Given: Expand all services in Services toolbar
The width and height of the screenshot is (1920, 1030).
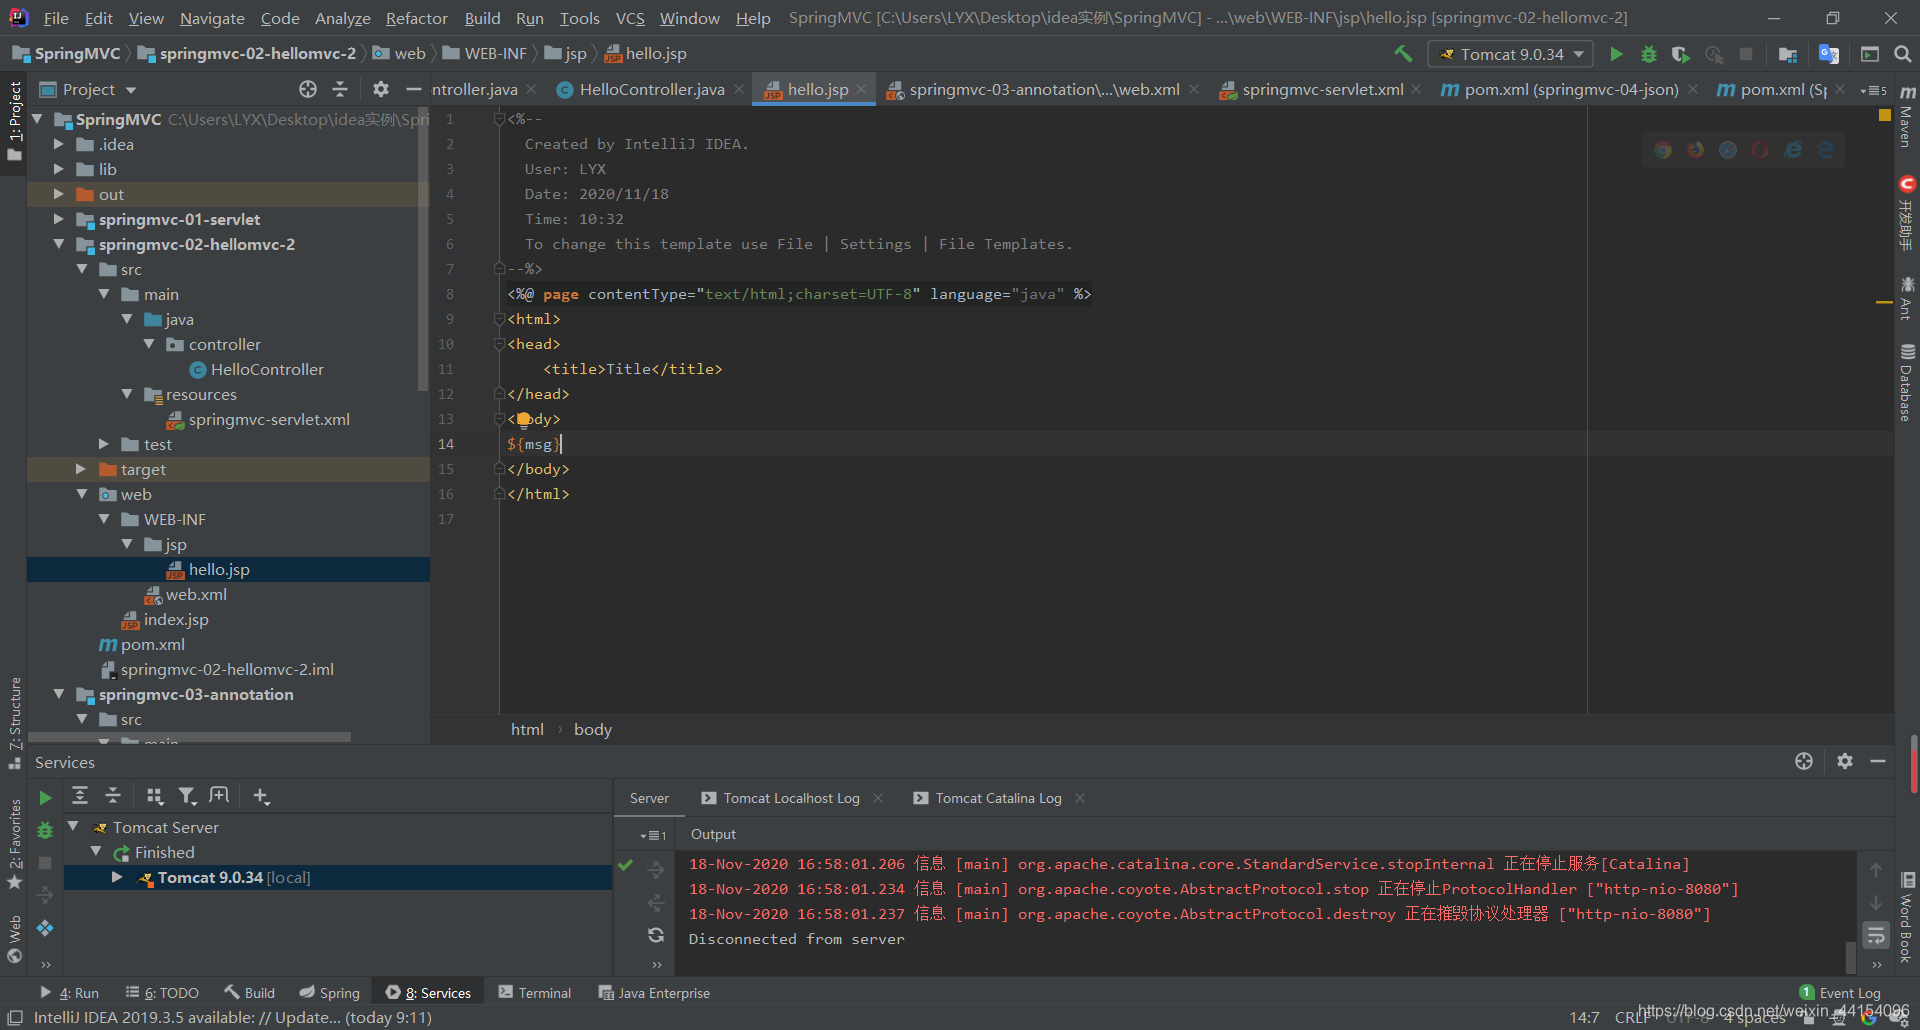Looking at the screenshot, I should tap(80, 796).
